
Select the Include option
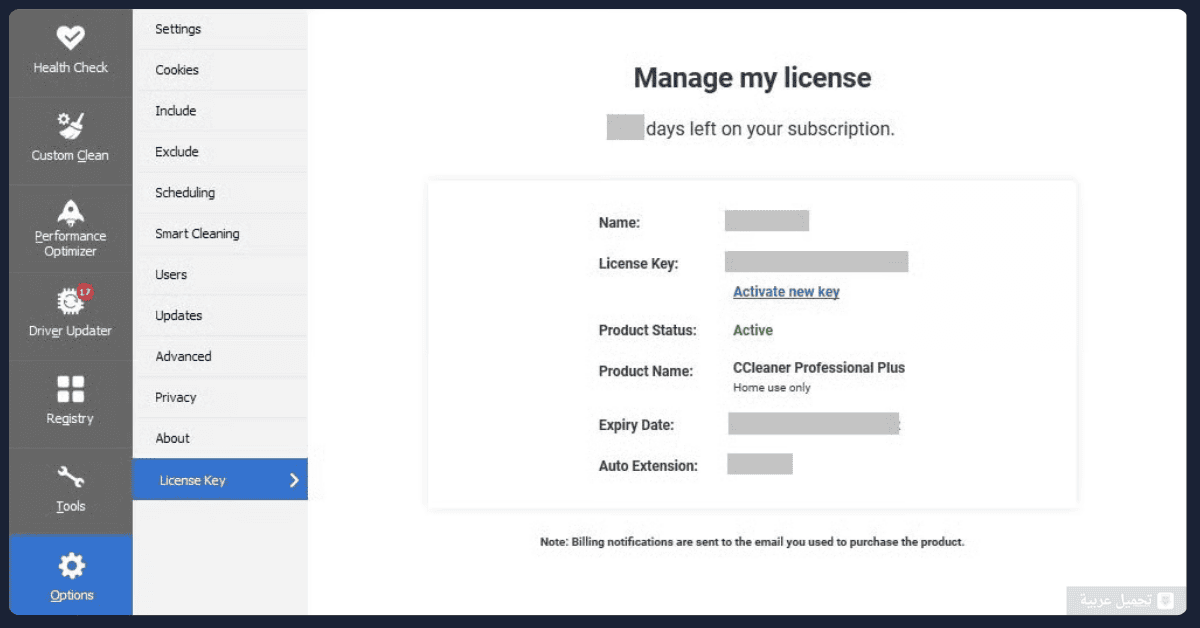176,111
